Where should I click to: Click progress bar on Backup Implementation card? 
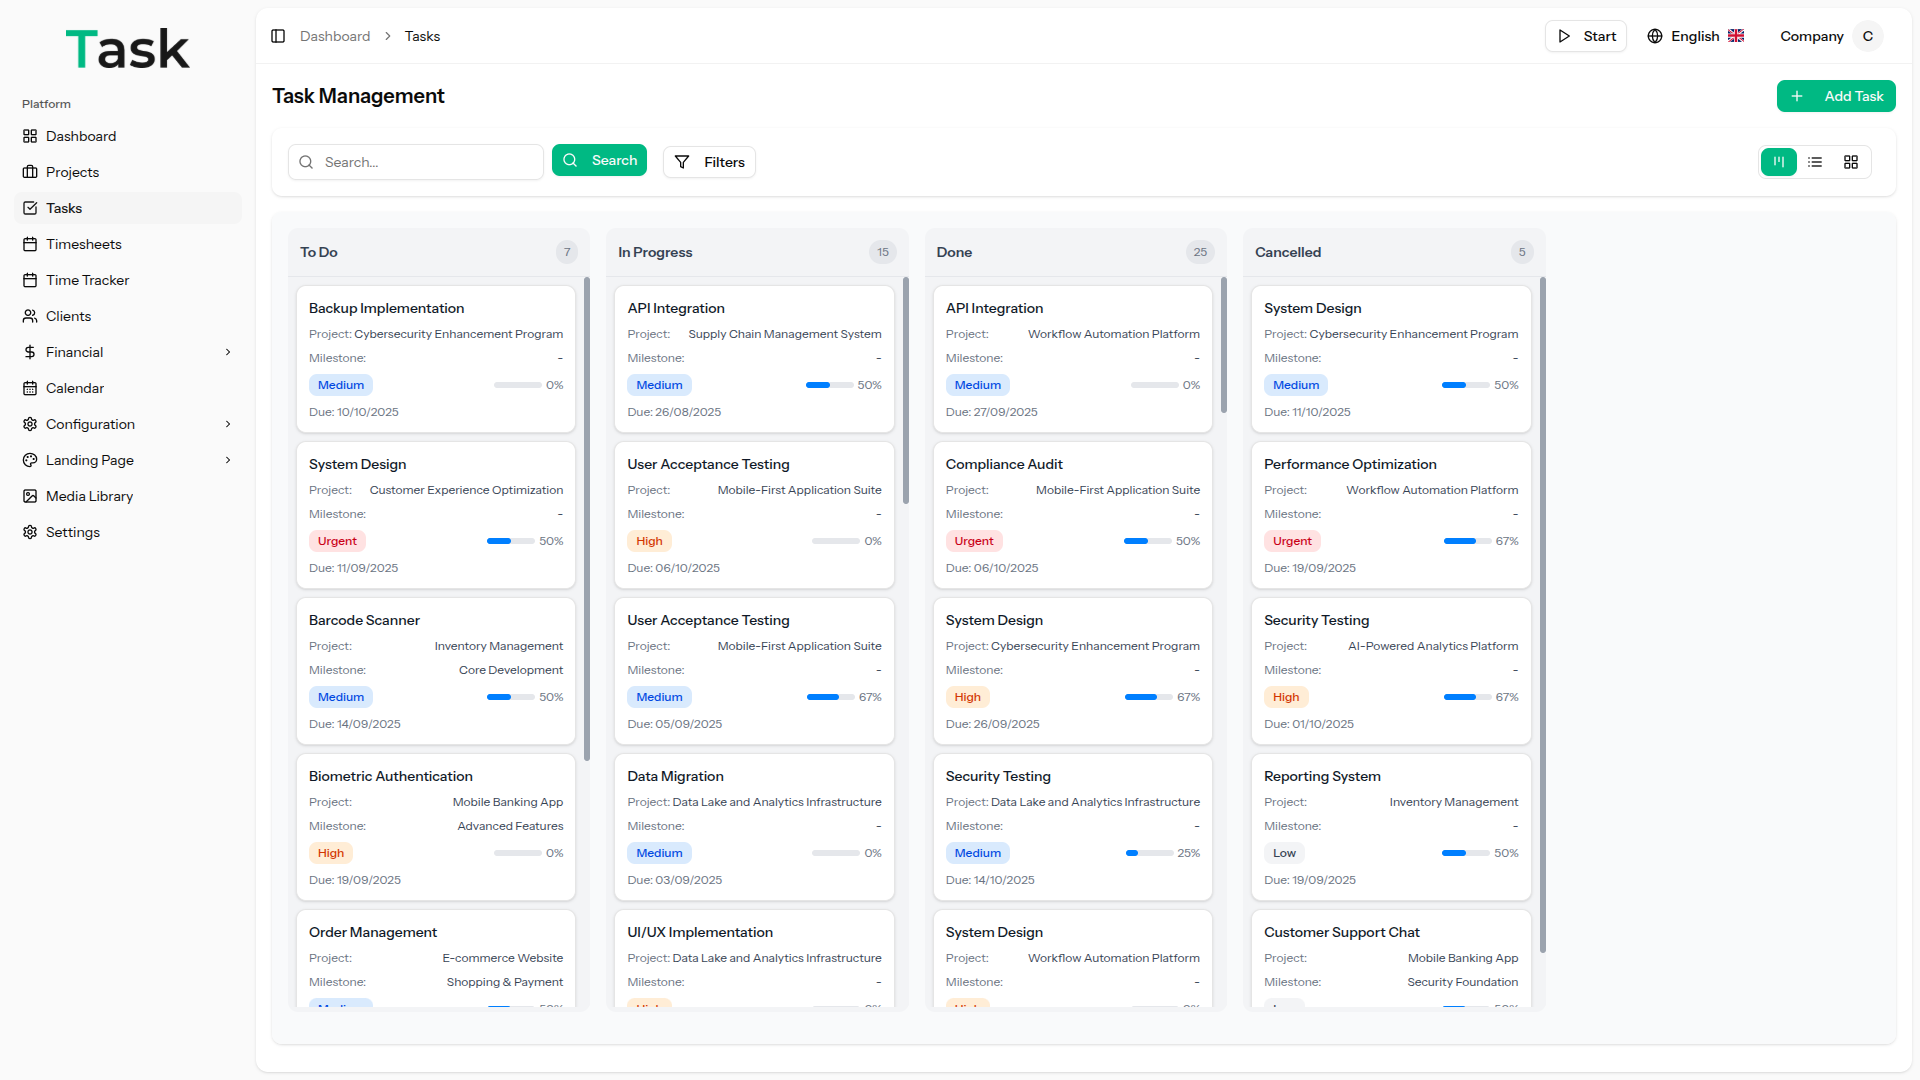click(517, 385)
